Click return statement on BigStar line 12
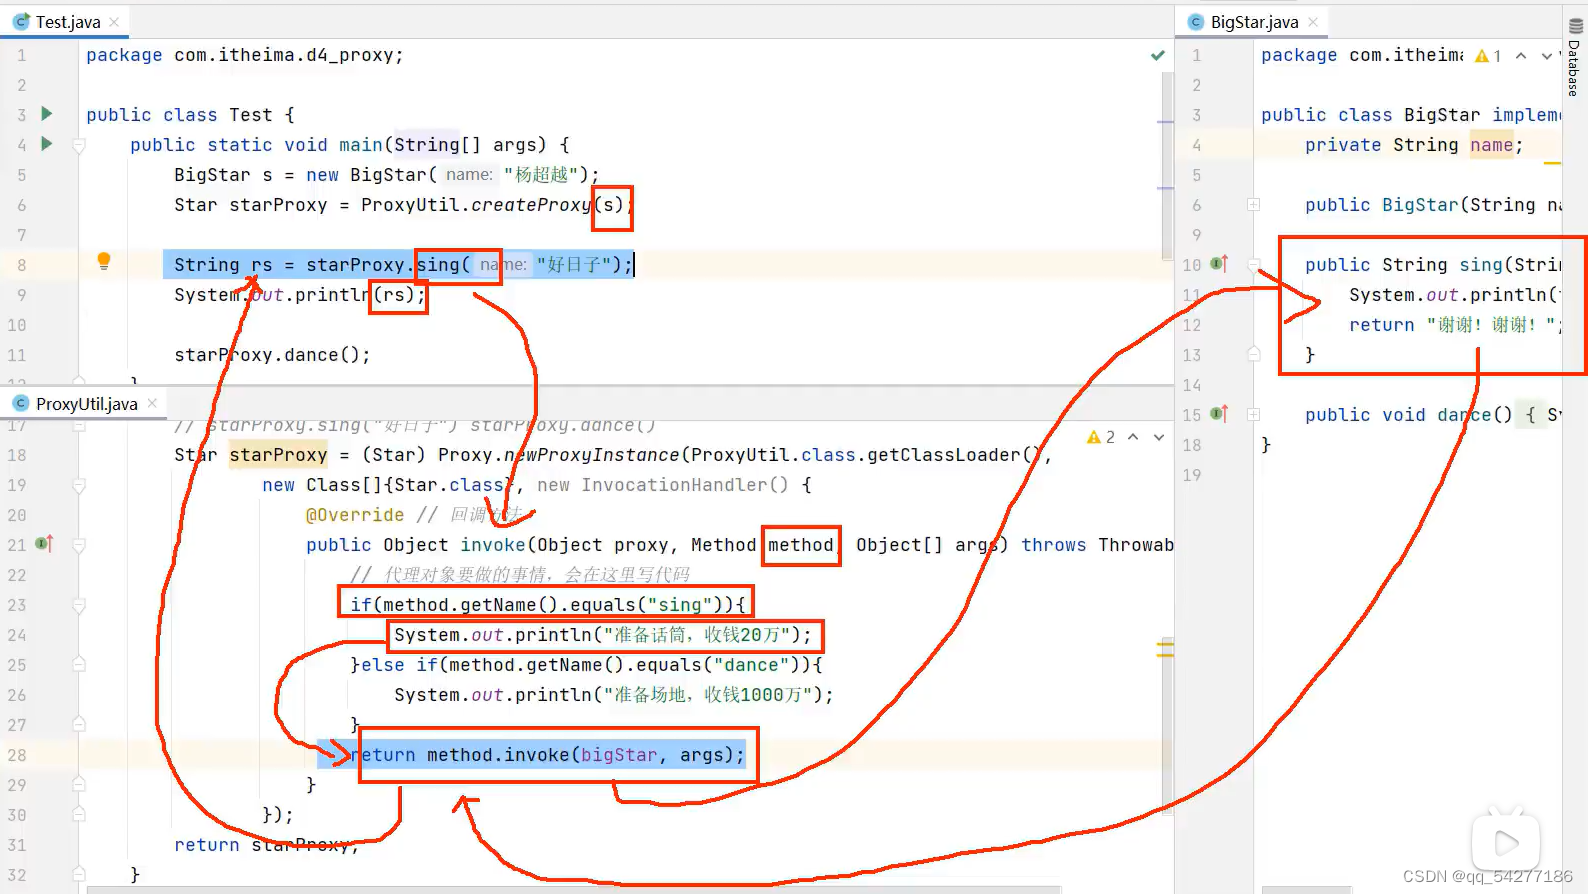The height and width of the screenshot is (894, 1588). (1456, 325)
